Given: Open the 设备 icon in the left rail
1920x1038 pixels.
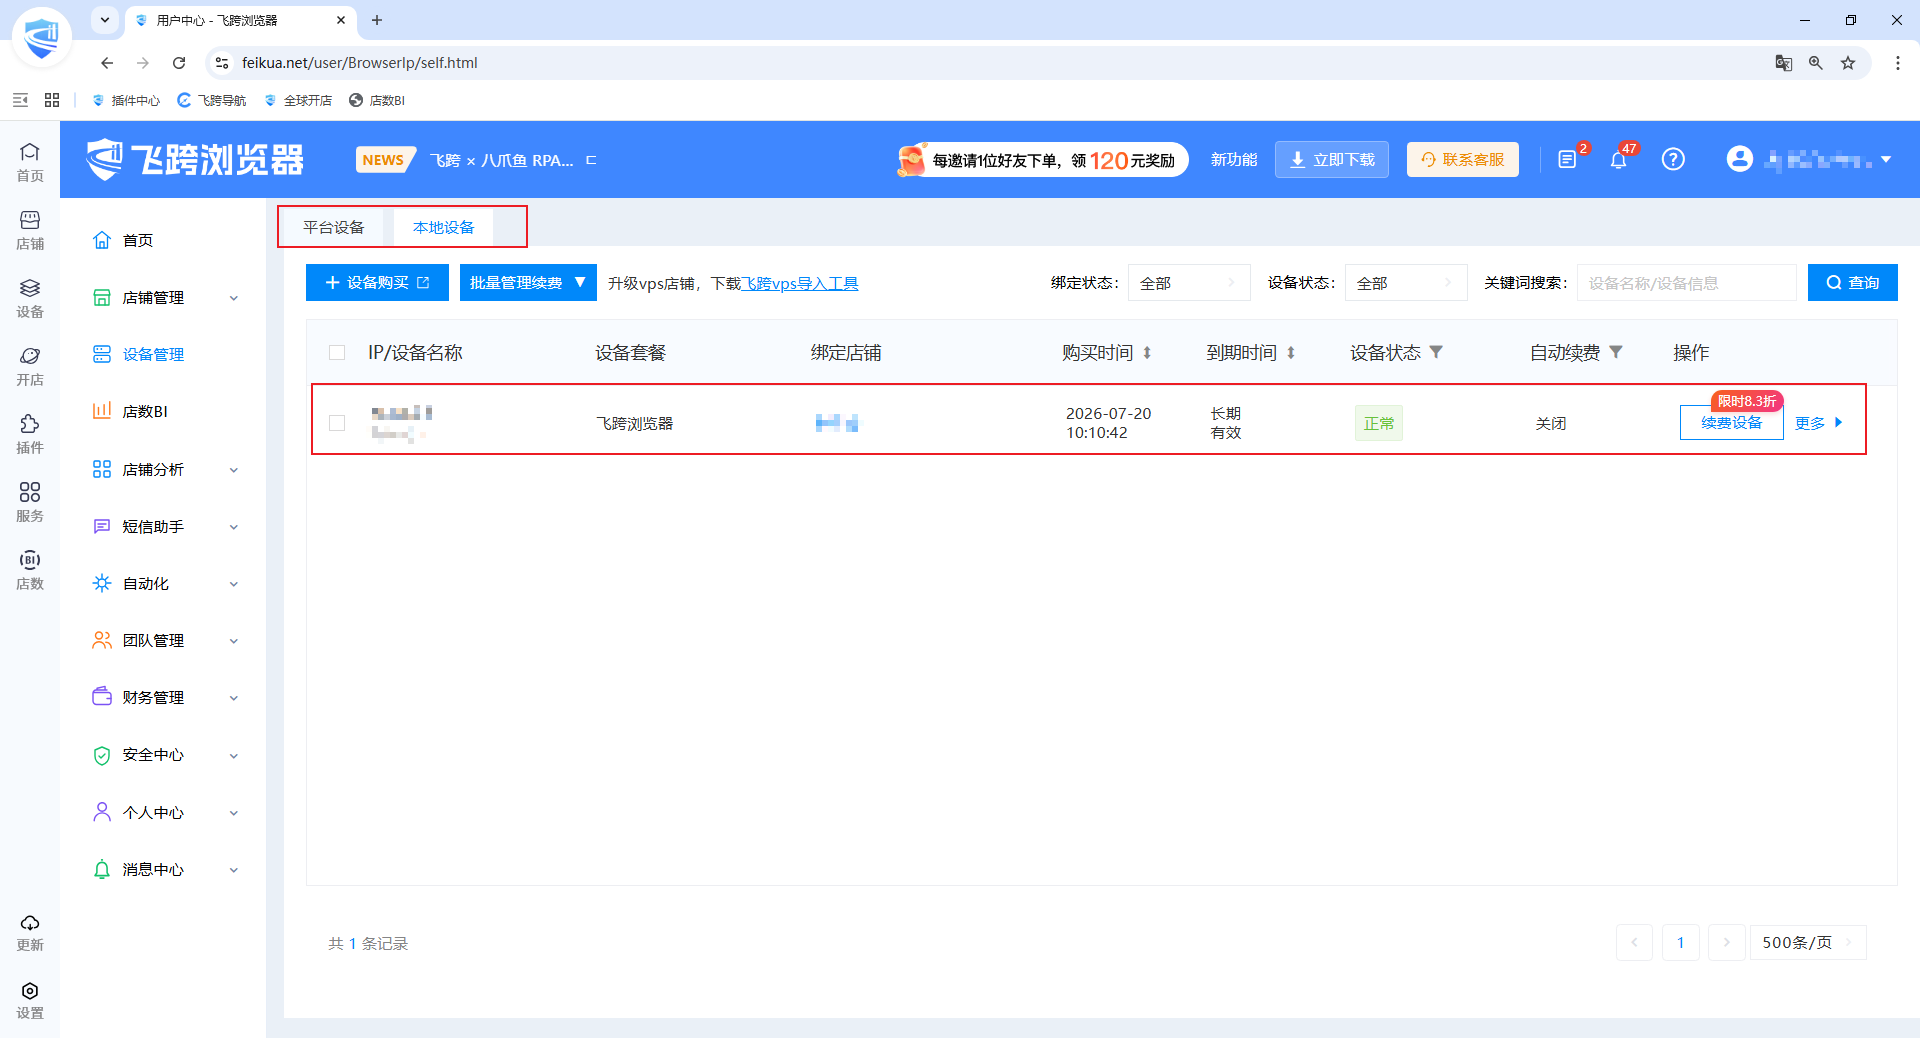Looking at the screenshot, I should click(x=30, y=298).
